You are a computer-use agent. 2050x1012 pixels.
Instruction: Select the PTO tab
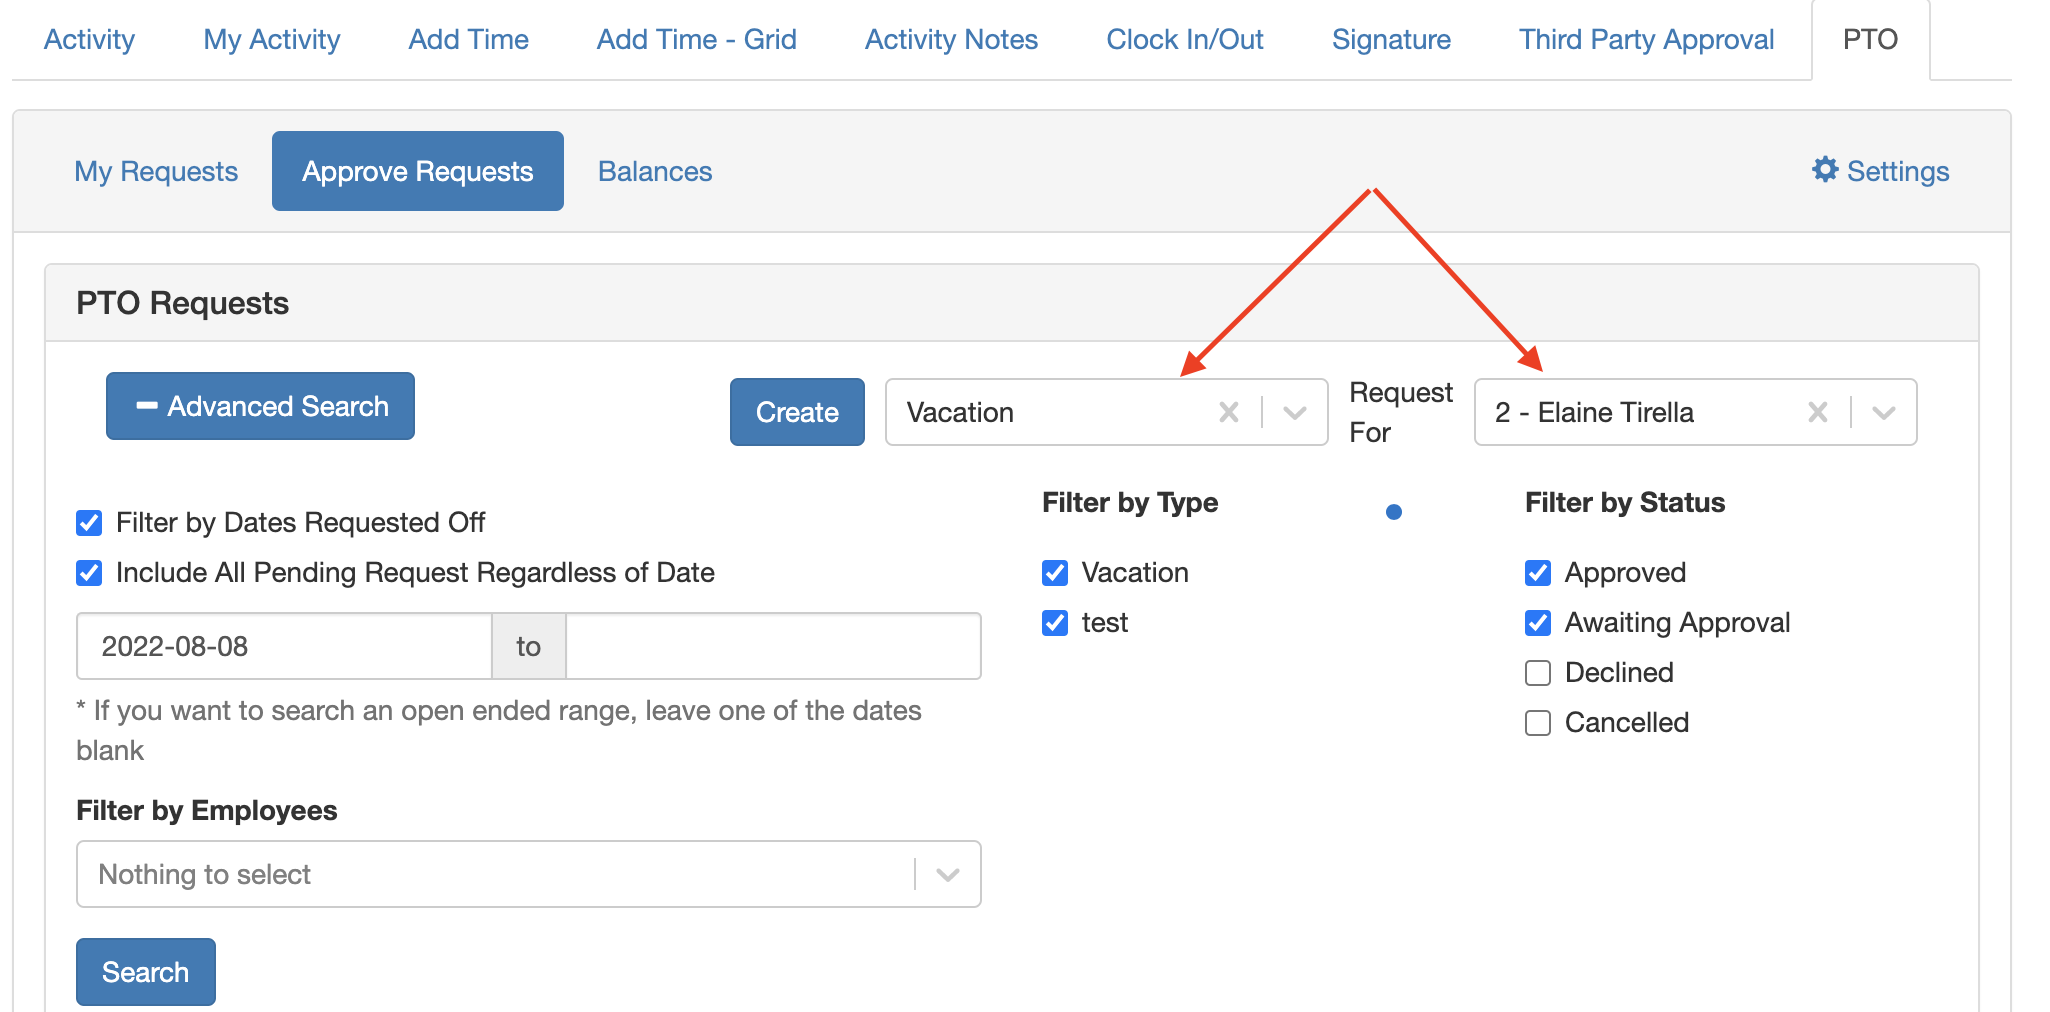tap(1870, 39)
